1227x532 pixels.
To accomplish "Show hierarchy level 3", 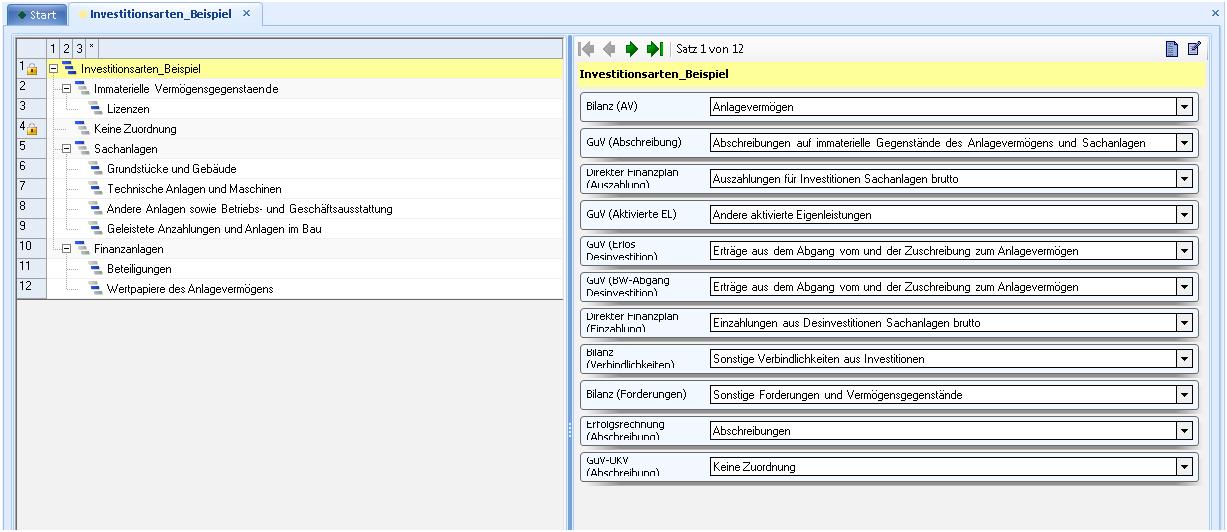I will [x=79, y=48].
